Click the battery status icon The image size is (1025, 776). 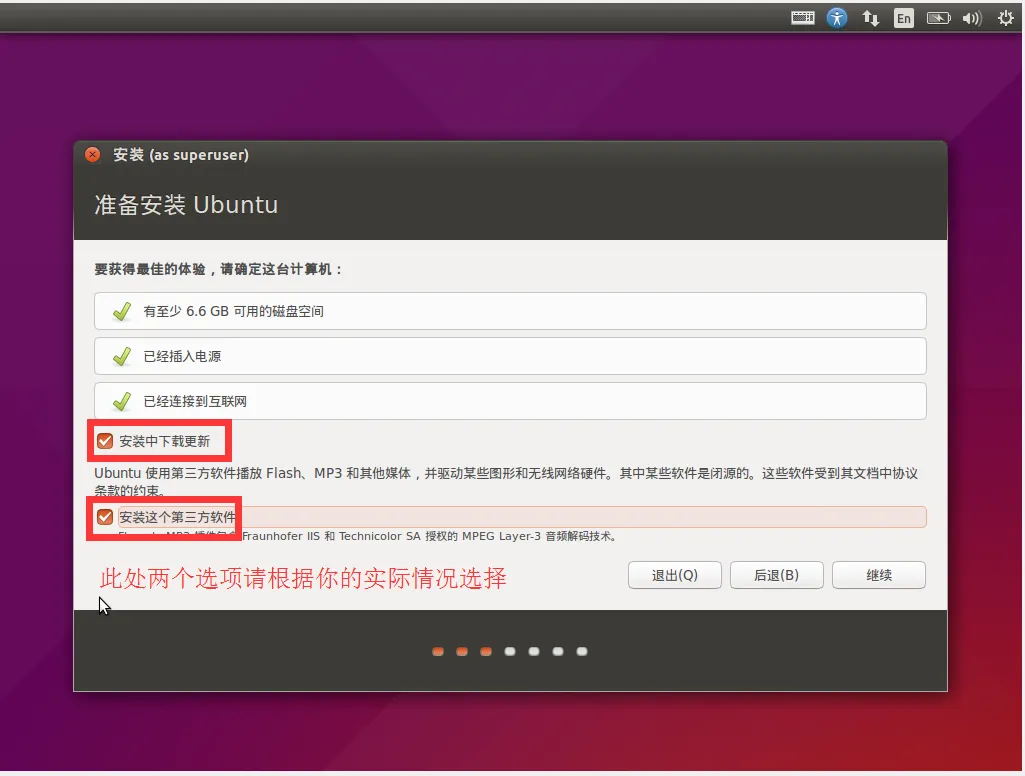(937, 18)
